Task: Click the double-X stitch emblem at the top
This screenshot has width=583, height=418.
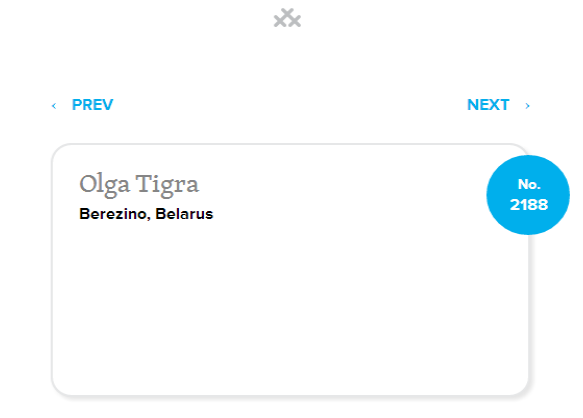Action: pos(287,18)
